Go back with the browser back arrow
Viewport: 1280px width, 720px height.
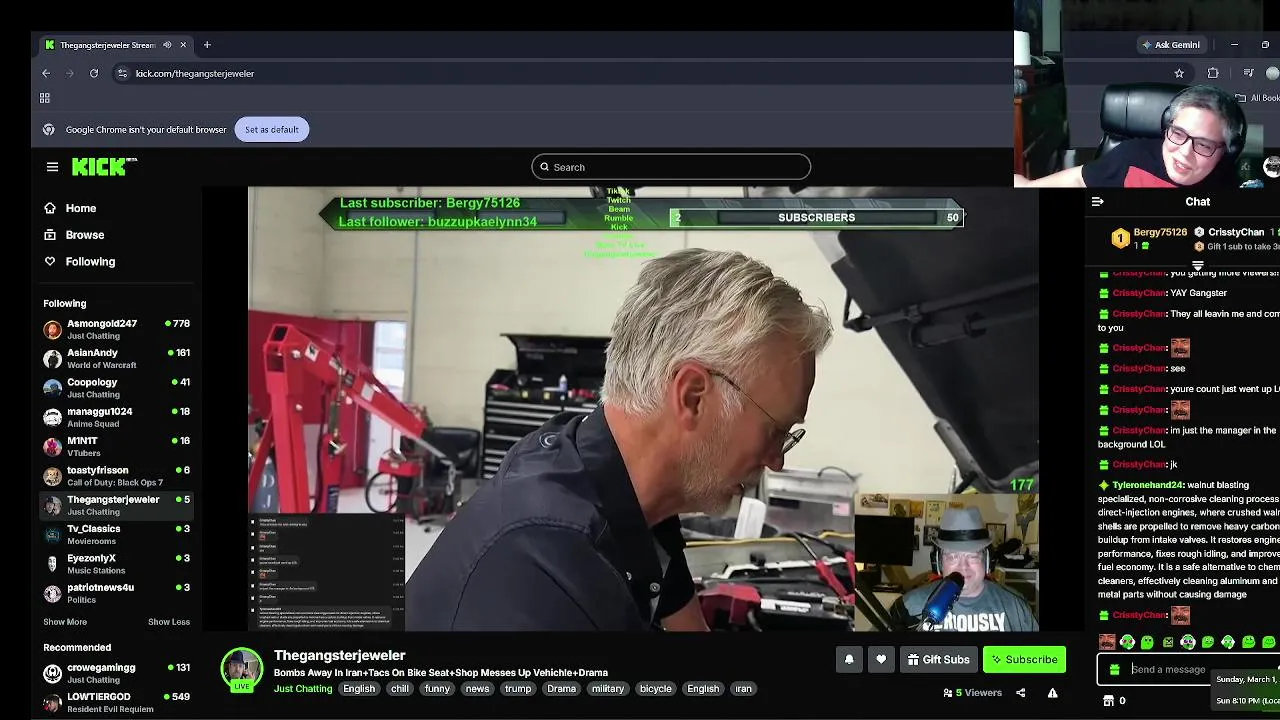[46, 73]
